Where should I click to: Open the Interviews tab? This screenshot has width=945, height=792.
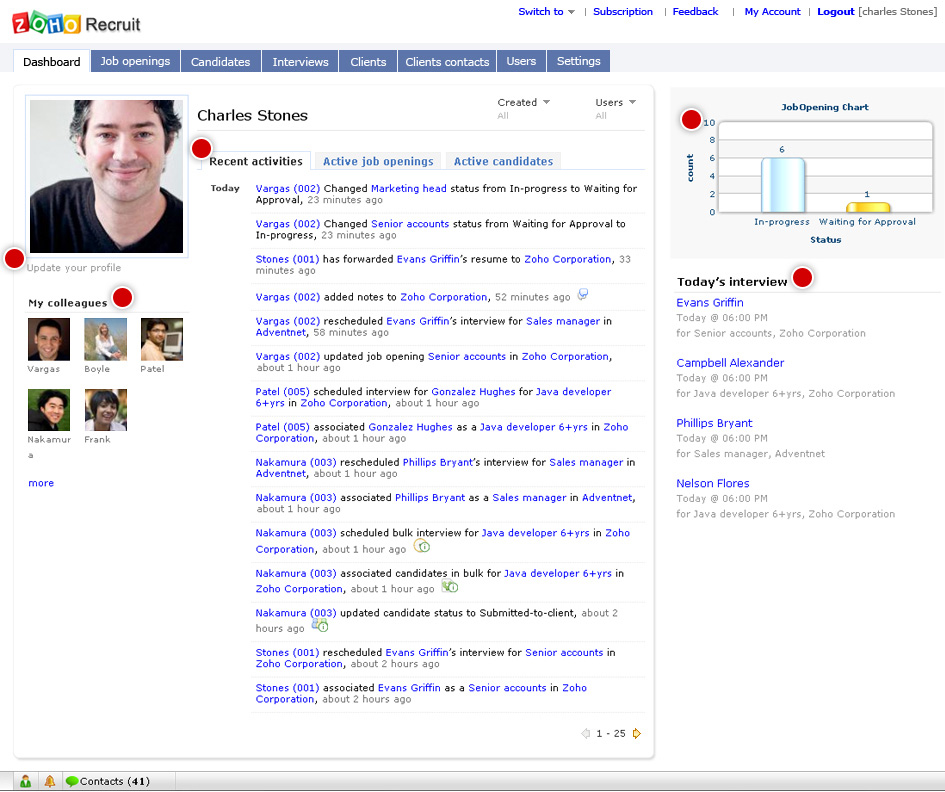click(300, 61)
